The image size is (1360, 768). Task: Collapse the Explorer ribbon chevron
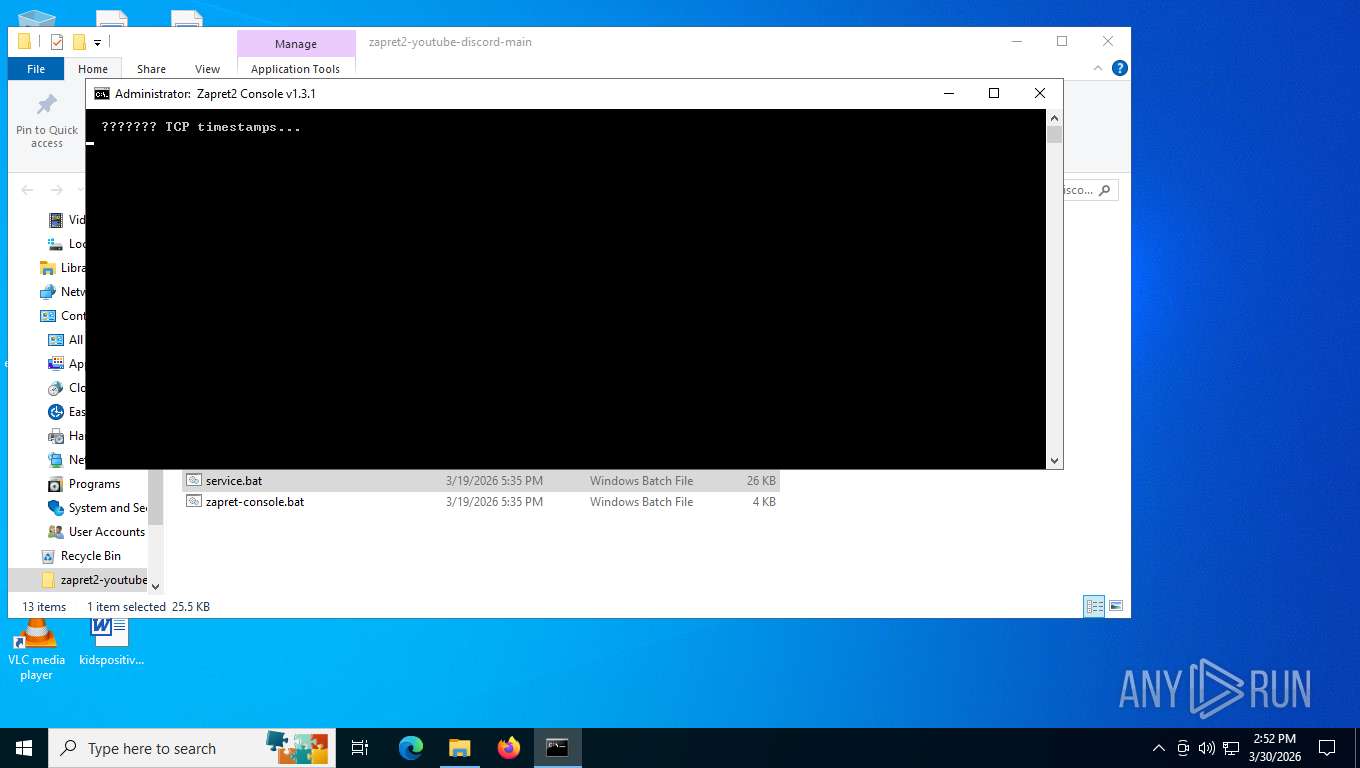pyautogui.click(x=1098, y=68)
